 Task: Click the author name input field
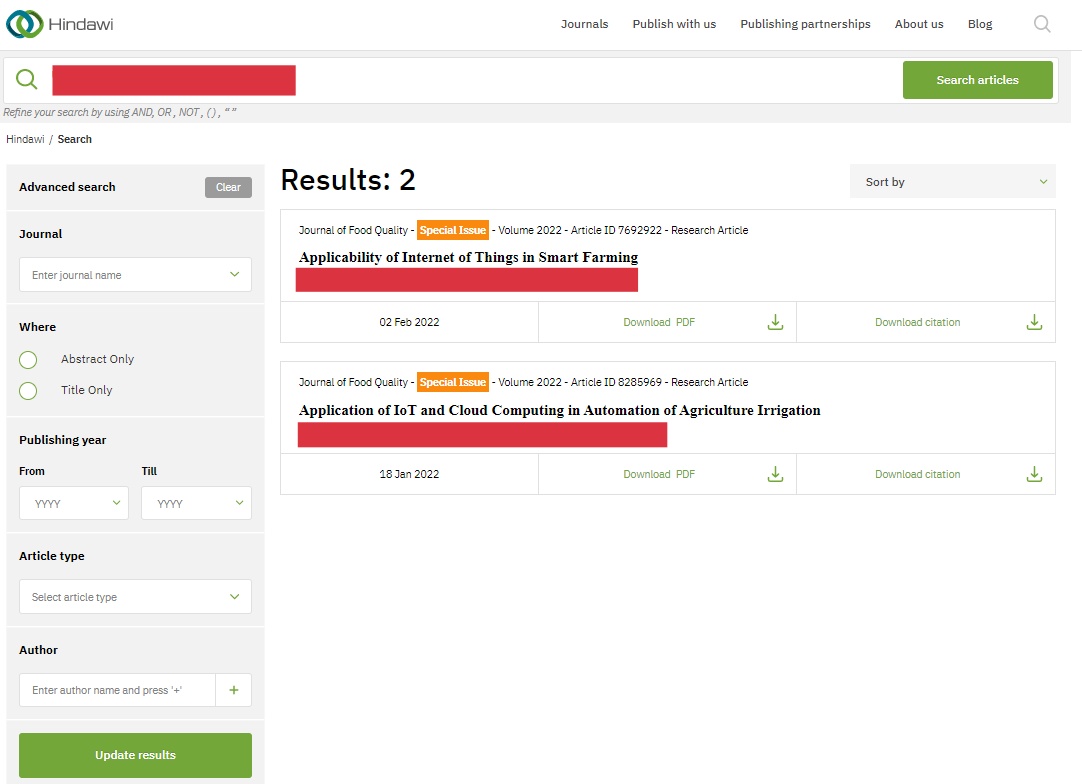[x=117, y=690]
